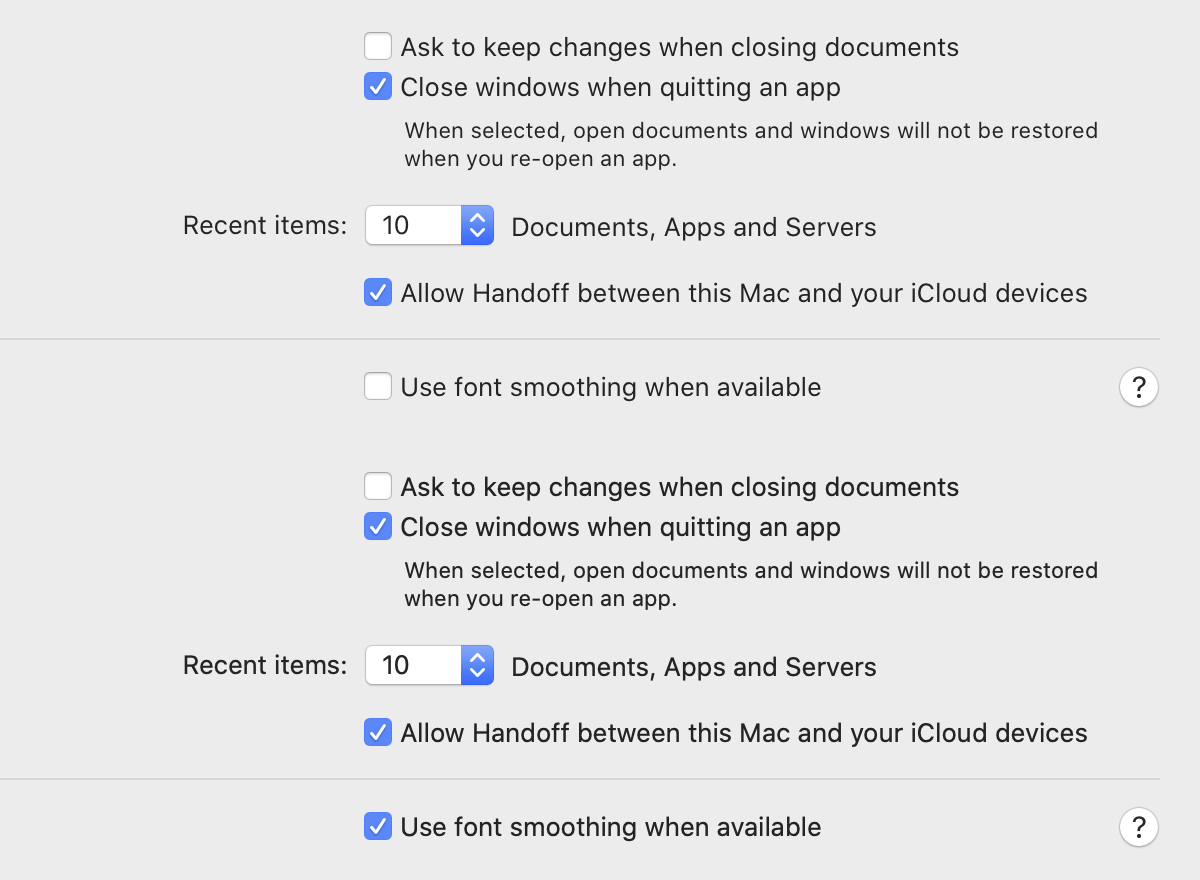
Task: Uncheck 'Close windows when quitting an app' in upper panel
Action: click(378, 87)
